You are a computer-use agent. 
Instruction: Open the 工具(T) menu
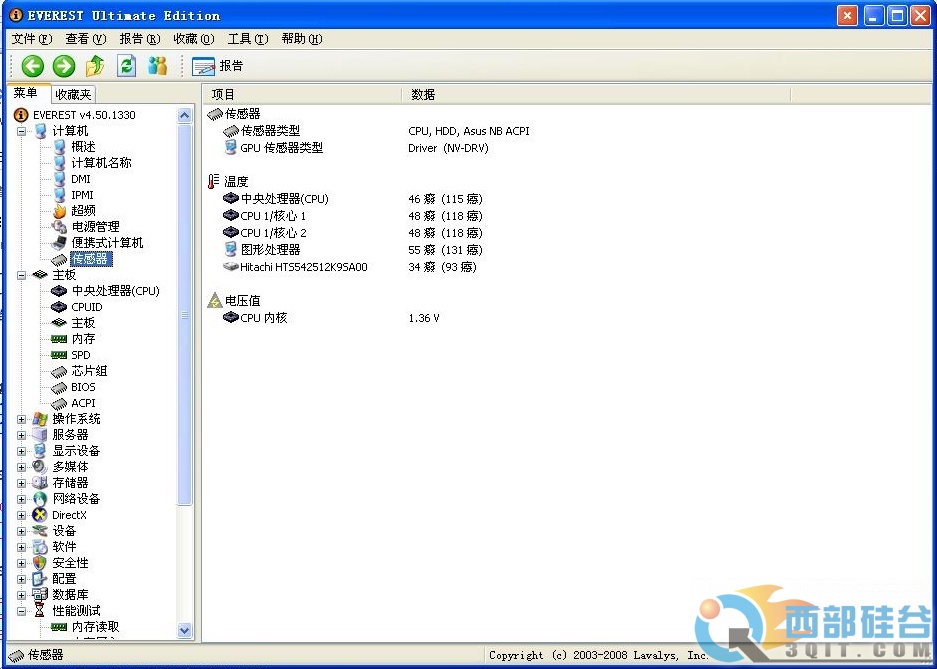click(x=247, y=39)
